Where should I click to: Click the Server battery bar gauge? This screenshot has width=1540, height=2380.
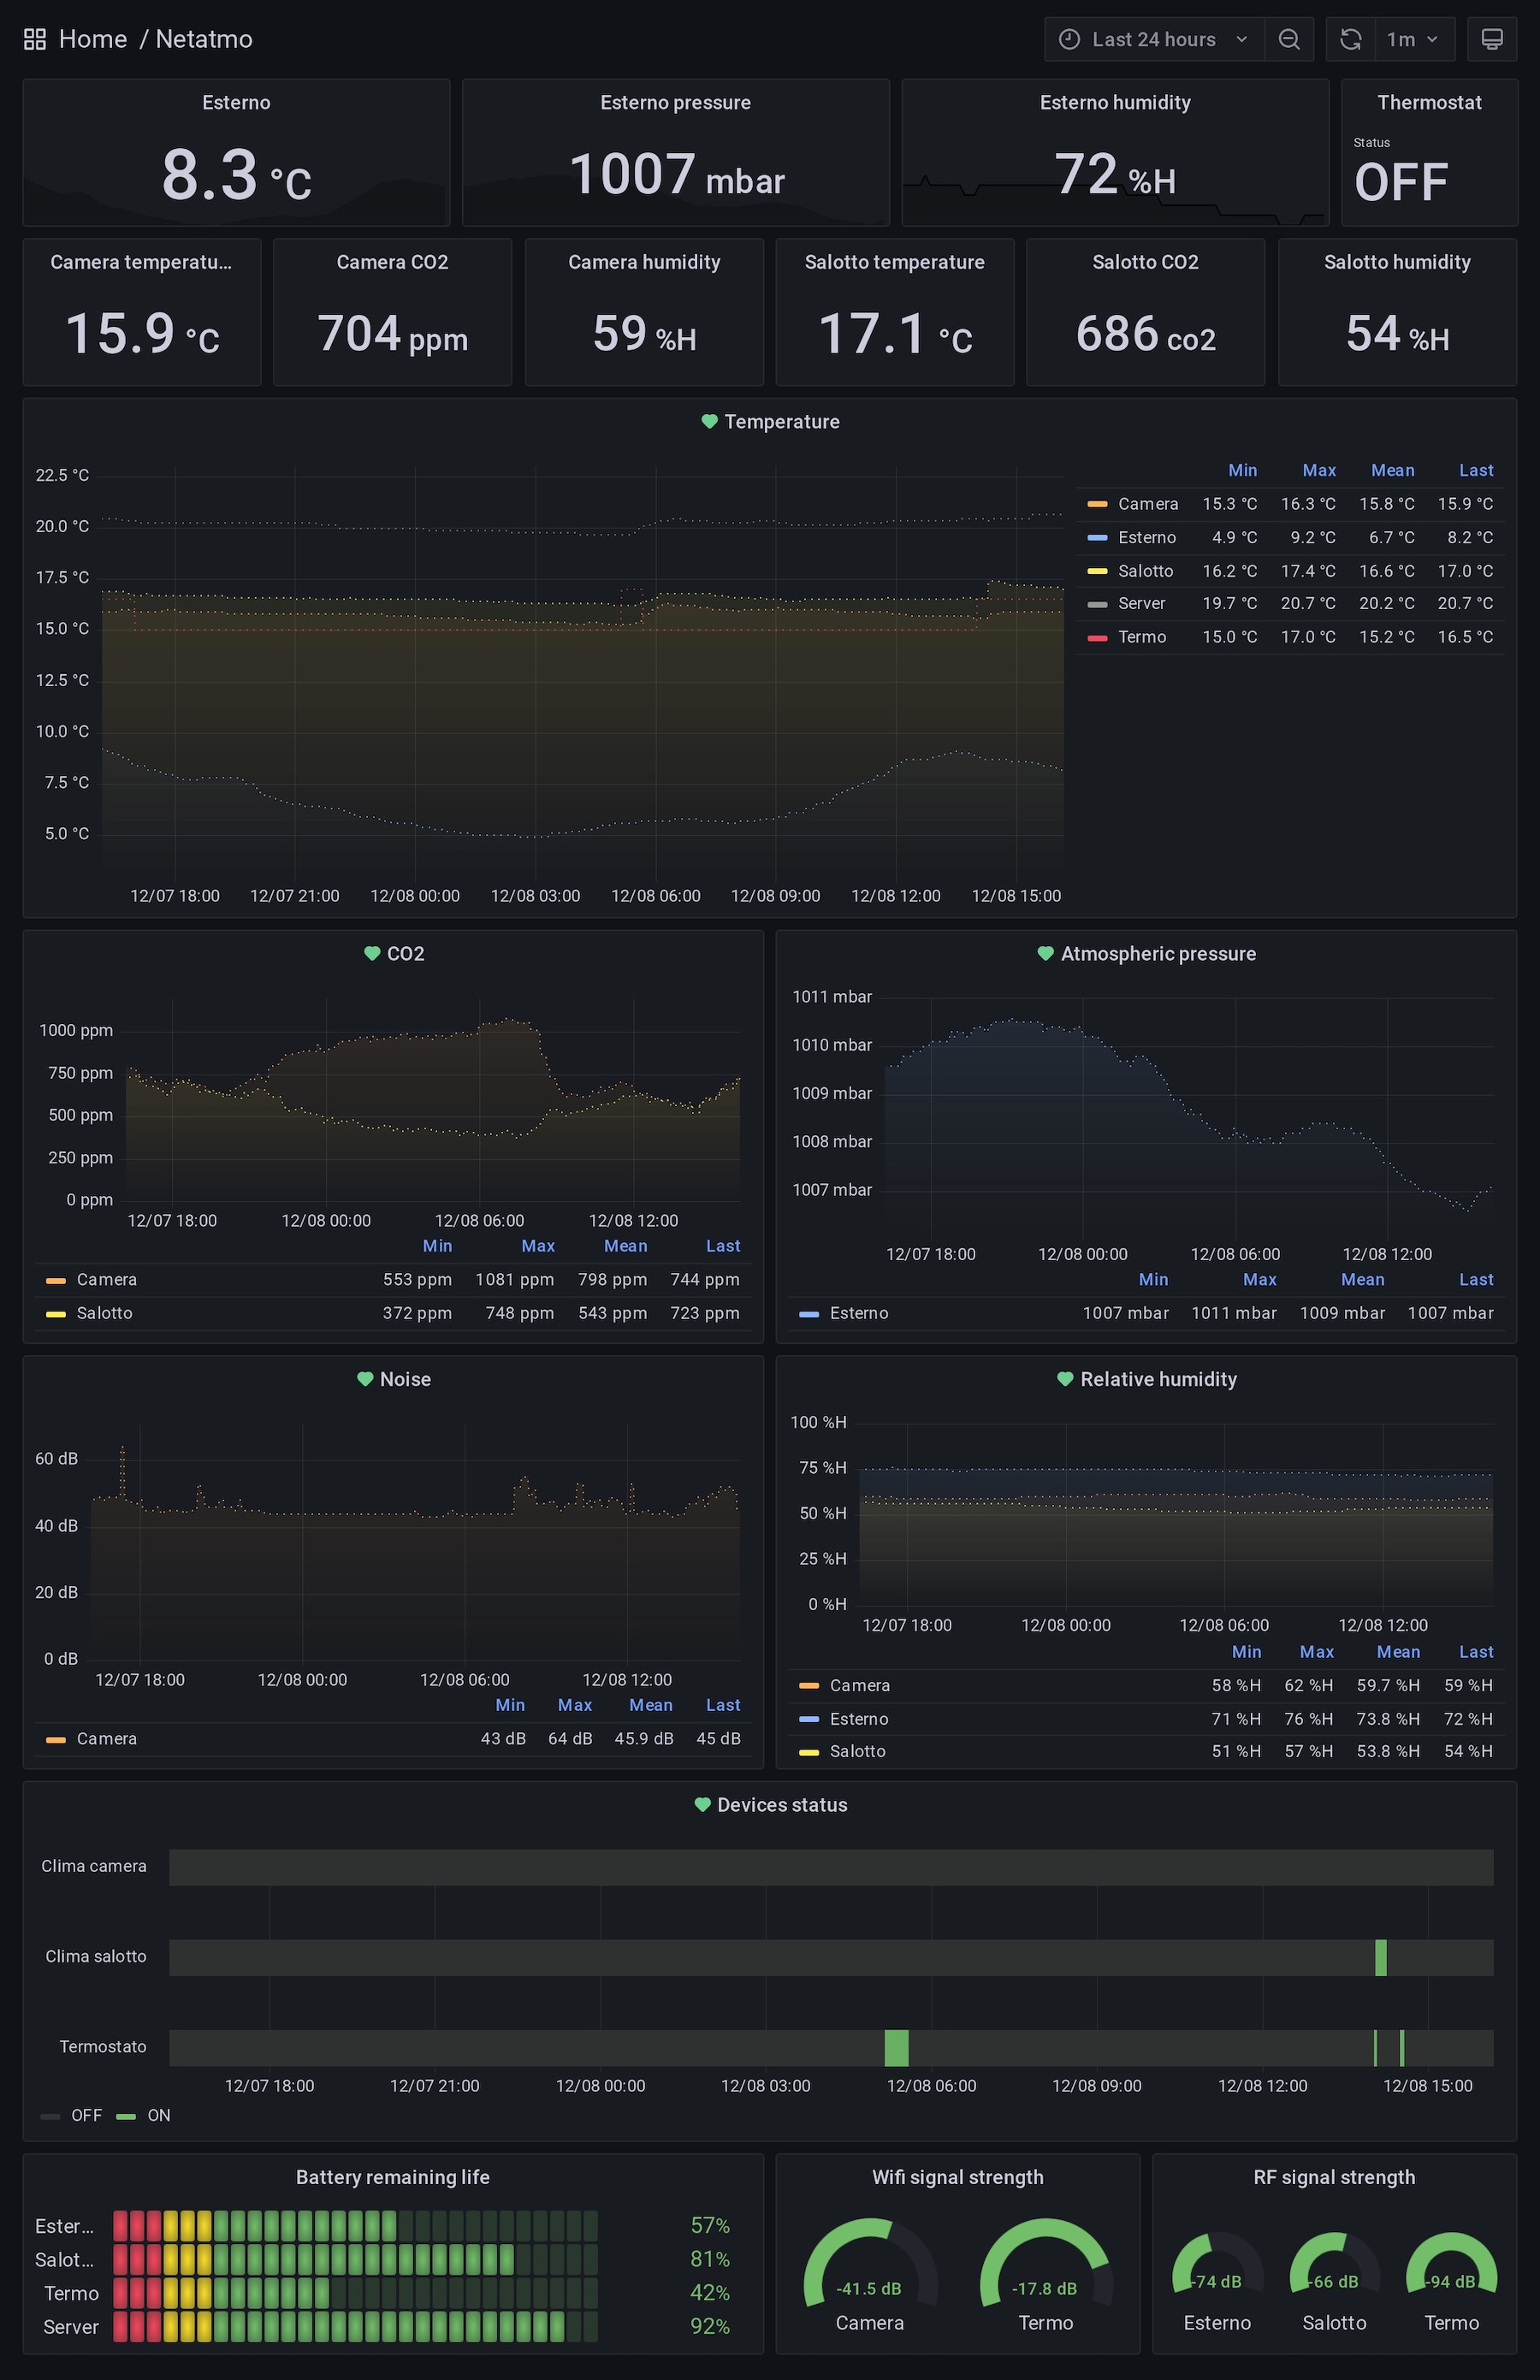tap(355, 2327)
